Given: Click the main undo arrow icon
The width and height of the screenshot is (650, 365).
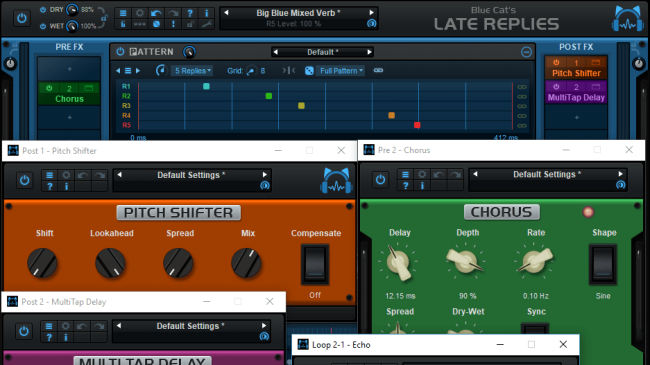Looking at the screenshot, I should click(x=156, y=13).
